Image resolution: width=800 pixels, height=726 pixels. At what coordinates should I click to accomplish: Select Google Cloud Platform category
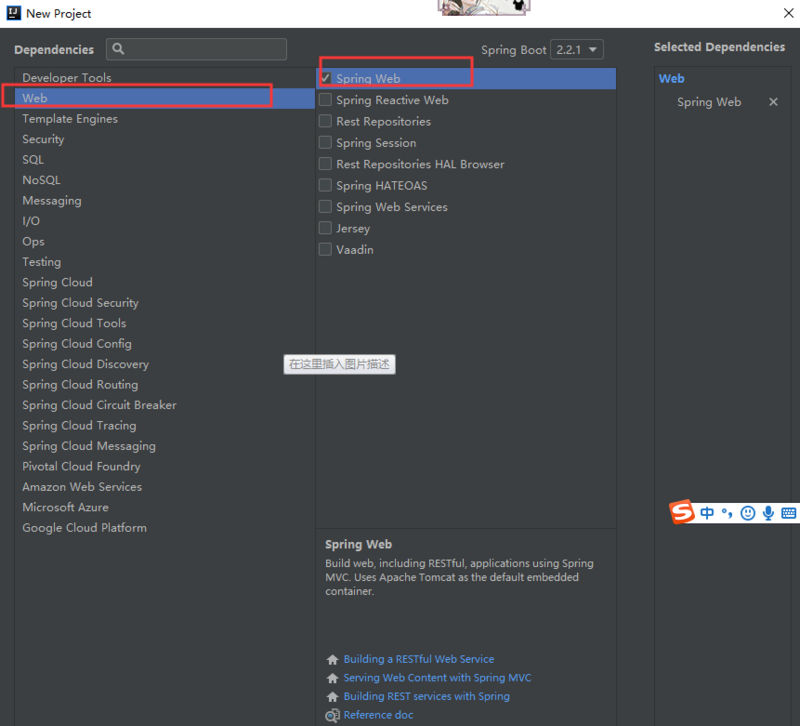click(x=165, y=528)
